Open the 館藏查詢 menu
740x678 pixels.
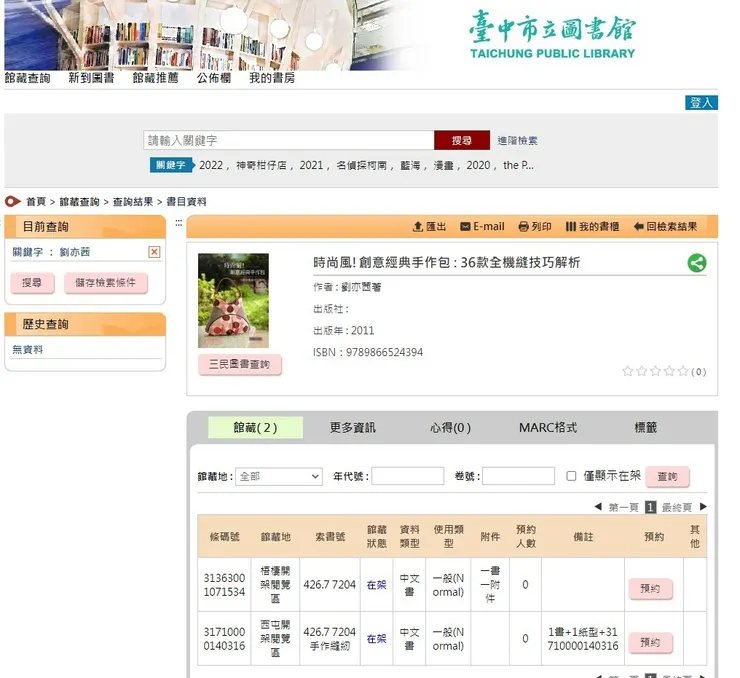(x=27, y=78)
